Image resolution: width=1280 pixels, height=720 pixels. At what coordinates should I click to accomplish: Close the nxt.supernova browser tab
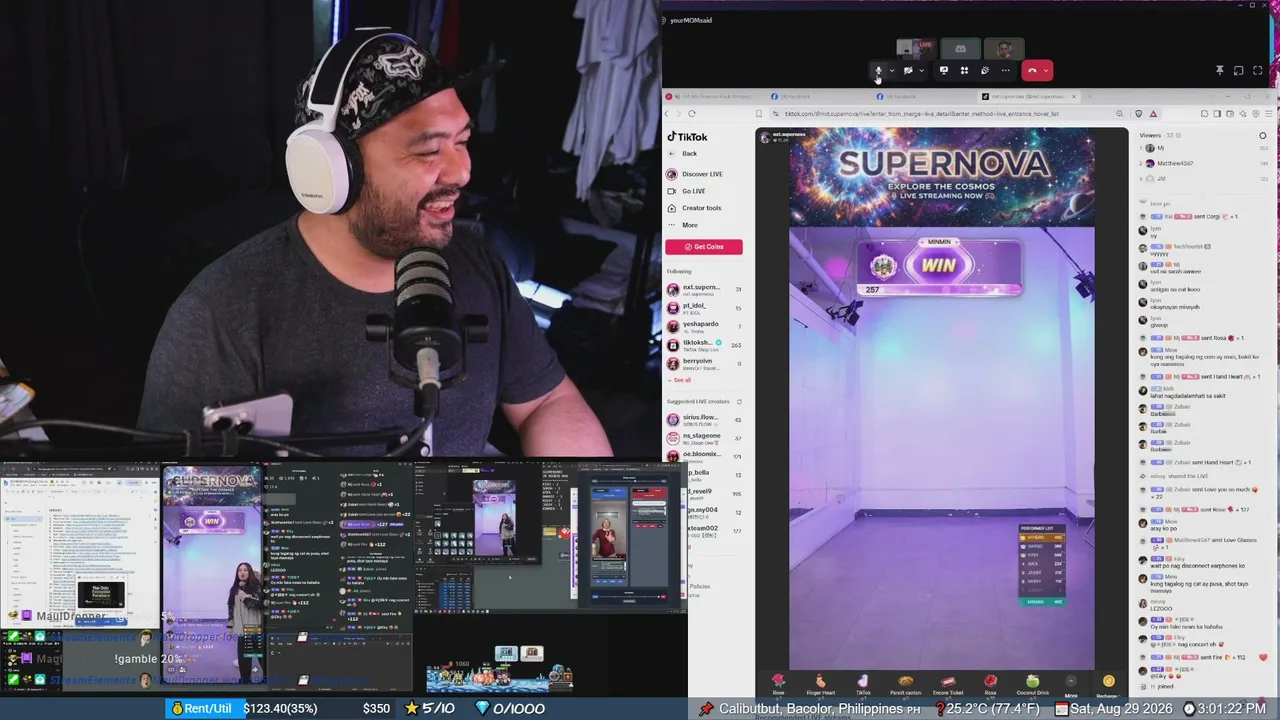1074,97
